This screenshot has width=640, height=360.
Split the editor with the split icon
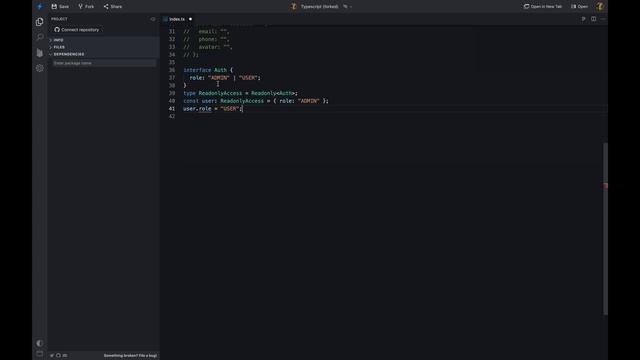(x=593, y=19)
